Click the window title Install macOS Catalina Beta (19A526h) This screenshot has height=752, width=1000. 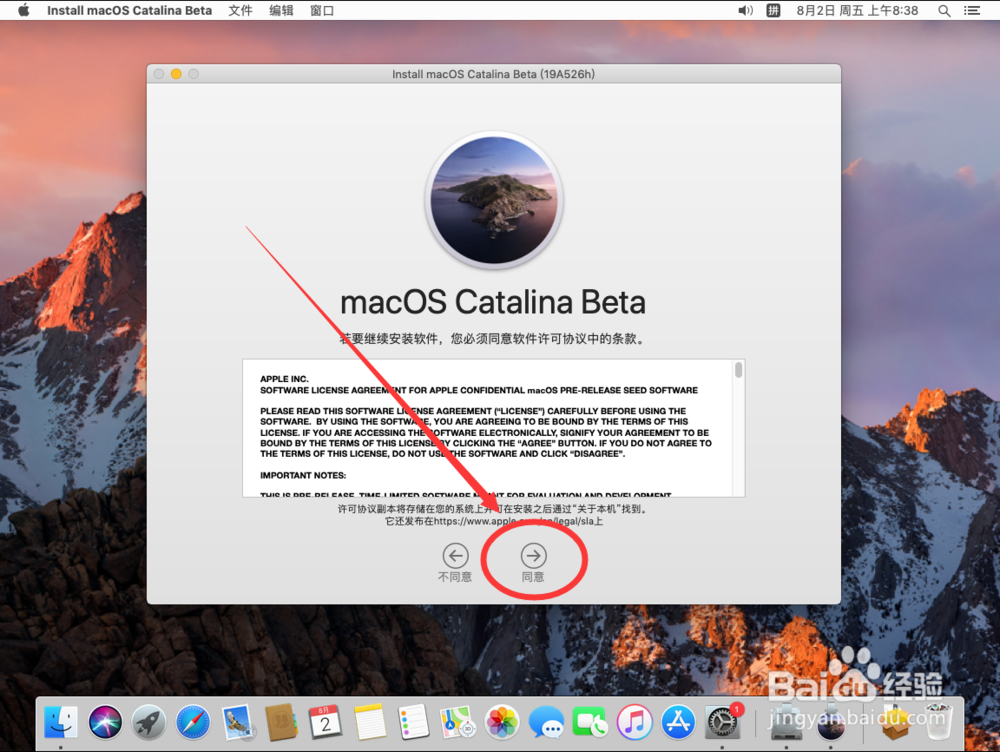[494, 74]
